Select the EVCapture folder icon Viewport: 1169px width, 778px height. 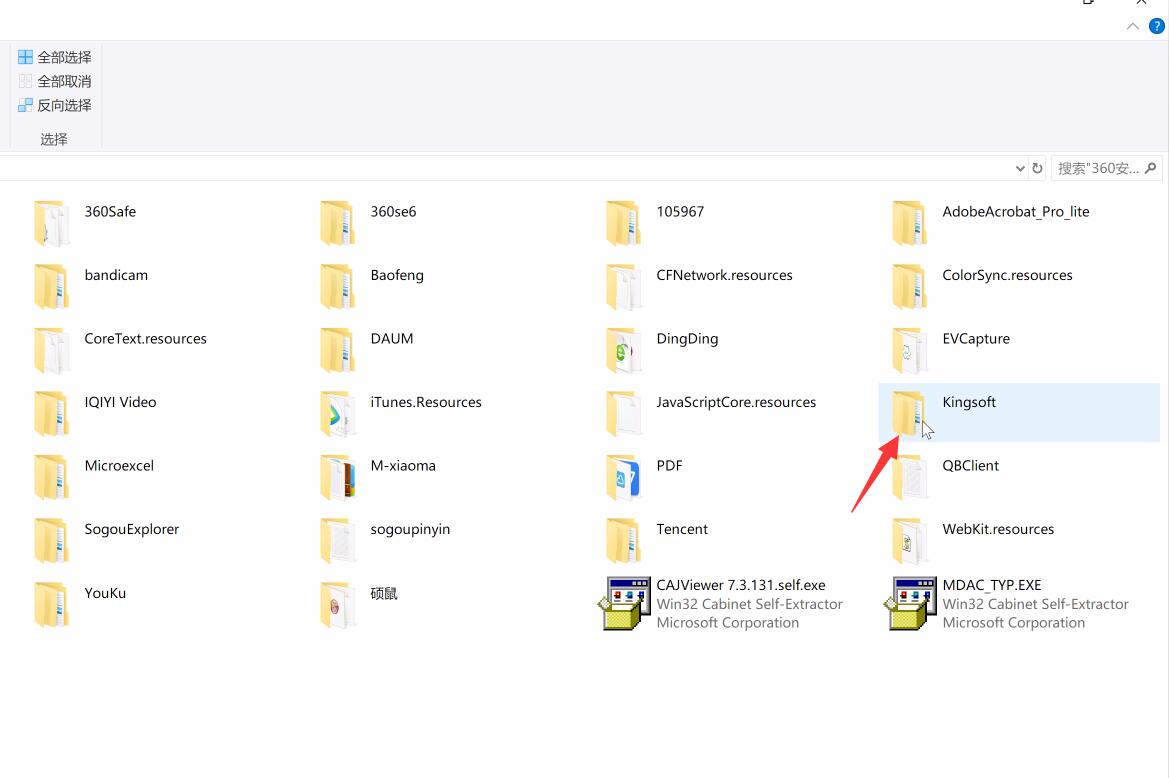click(x=910, y=350)
